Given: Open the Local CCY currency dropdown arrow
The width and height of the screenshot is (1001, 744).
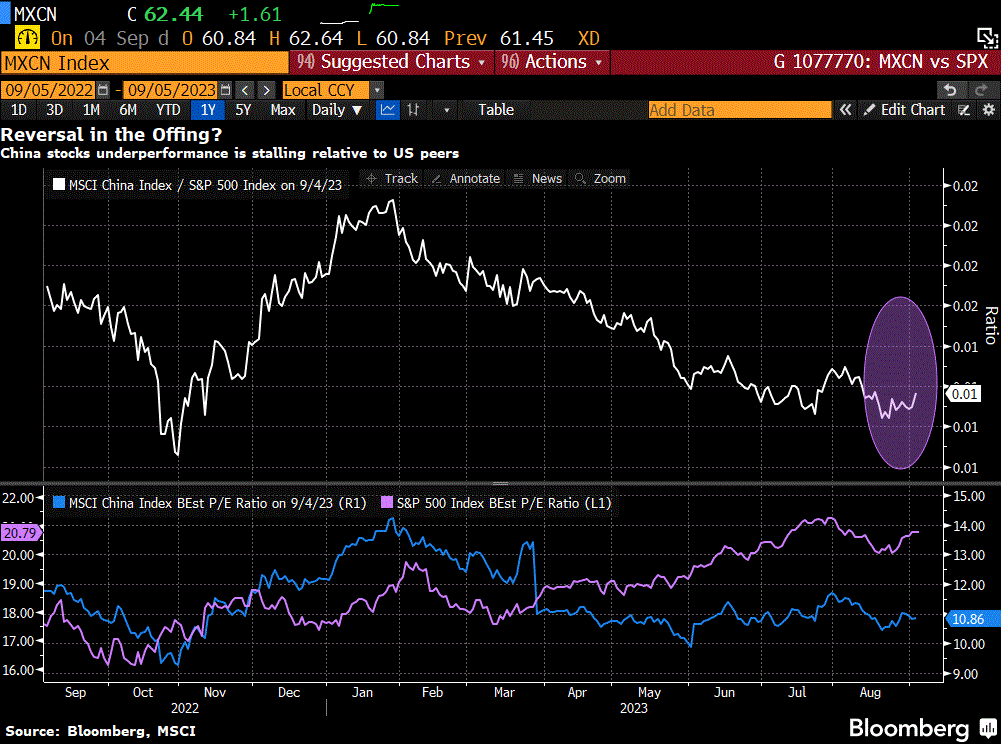Looking at the screenshot, I should [377, 90].
